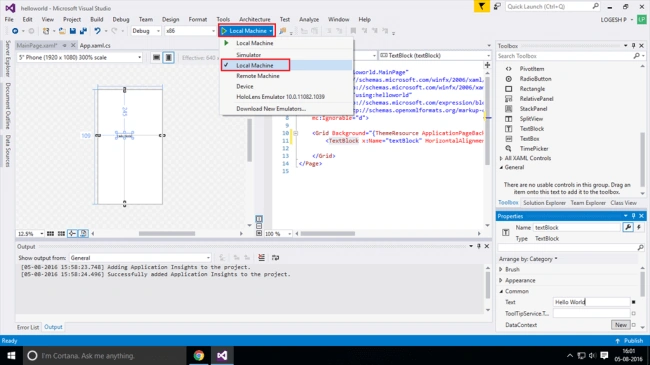The image size is (650, 365).
Task: Collapse the pane using the collapse icon
Action: 259,234
